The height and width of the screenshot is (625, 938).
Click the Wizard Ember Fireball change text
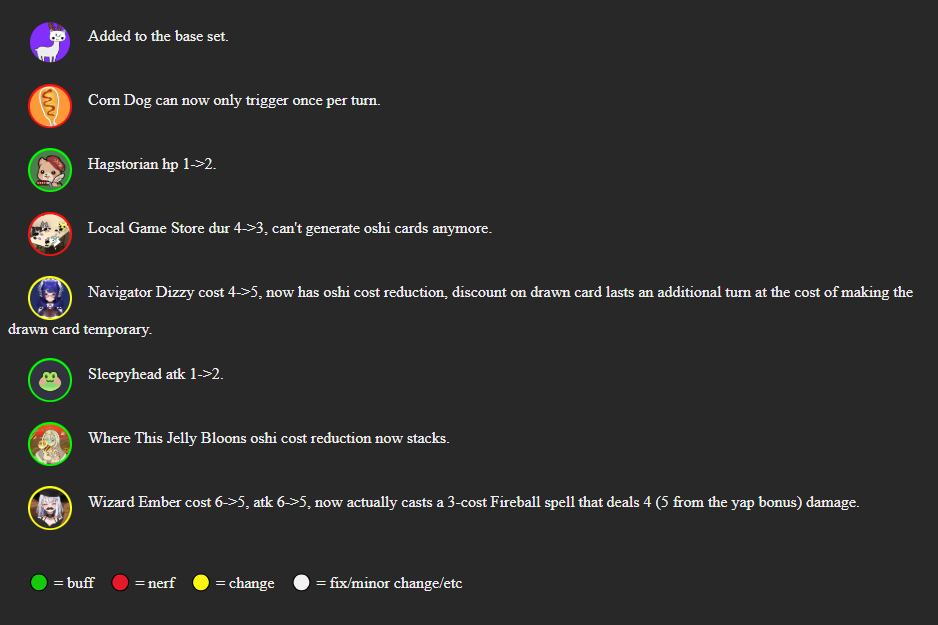473,502
